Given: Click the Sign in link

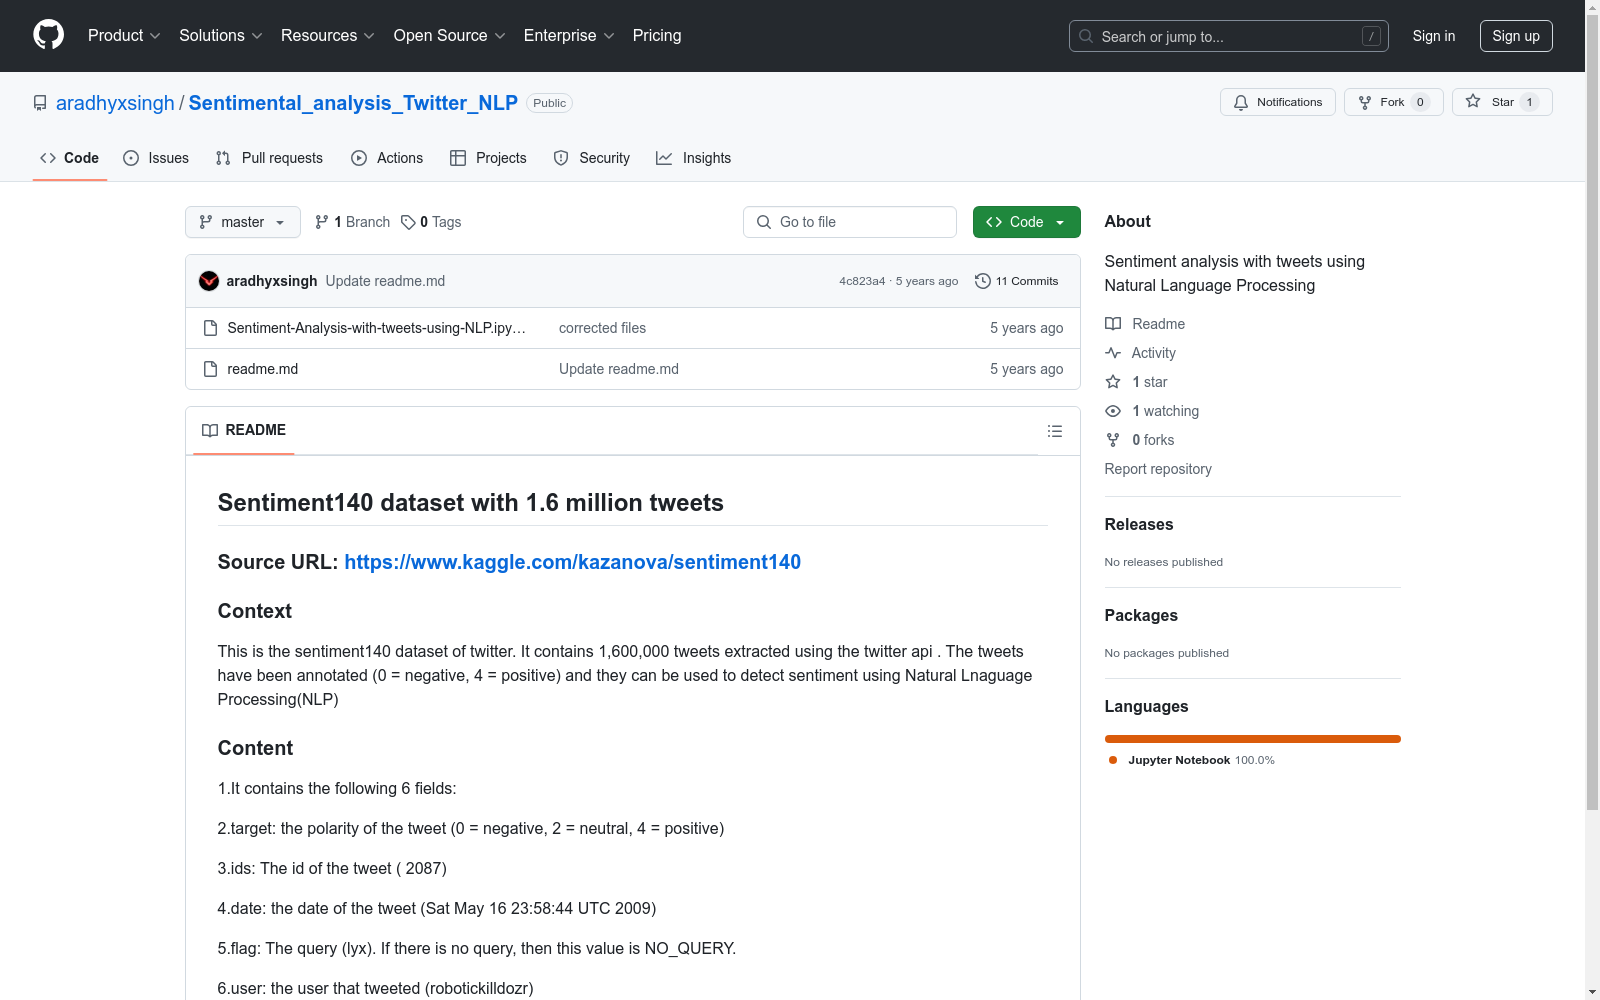Looking at the screenshot, I should coord(1434,36).
